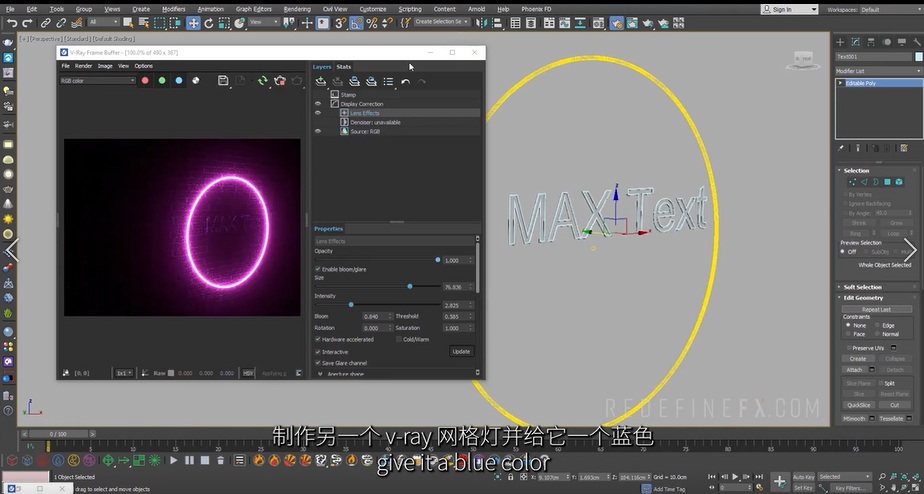The height and width of the screenshot is (494, 924).
Task: Open the Create Selection Set dropdown
Action: [x=441, y=22]
